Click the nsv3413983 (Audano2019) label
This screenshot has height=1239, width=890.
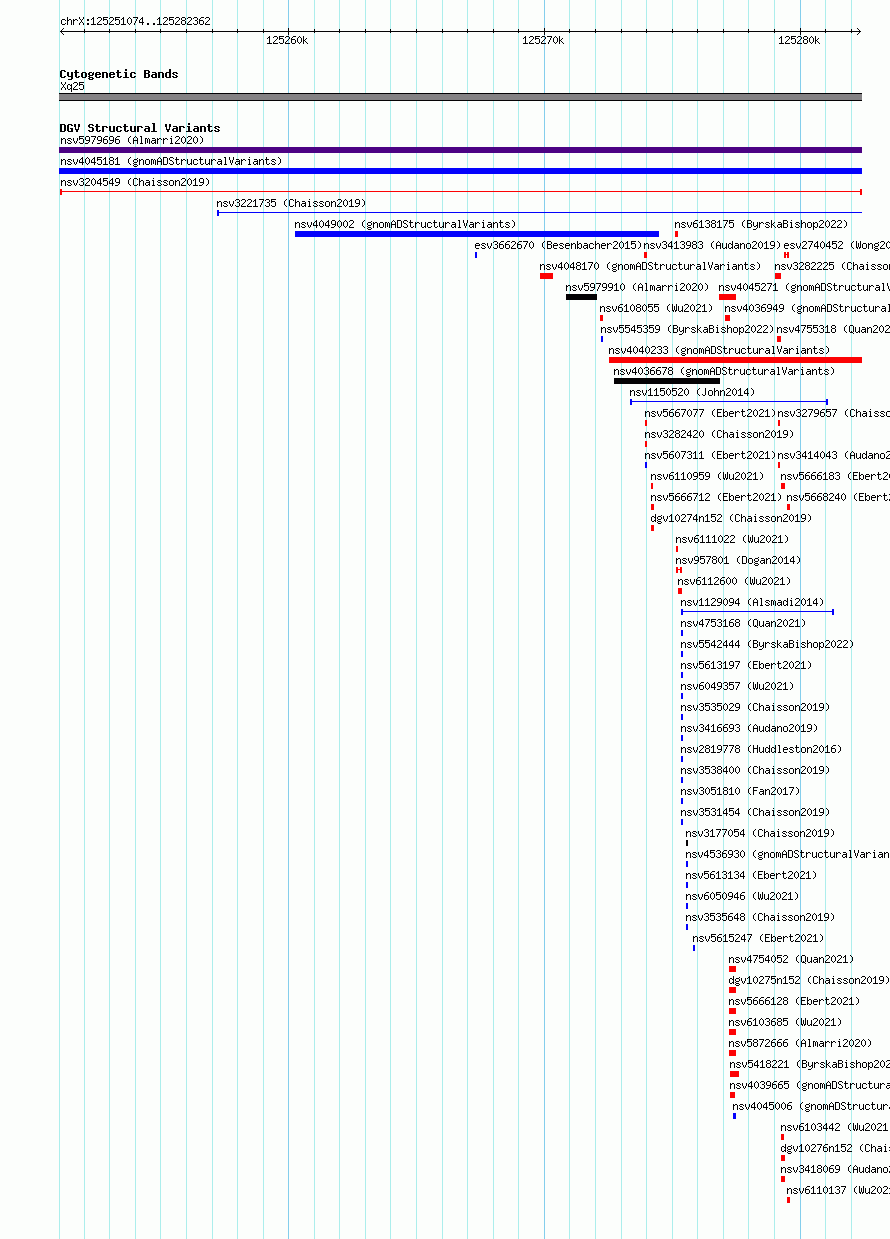712,245
